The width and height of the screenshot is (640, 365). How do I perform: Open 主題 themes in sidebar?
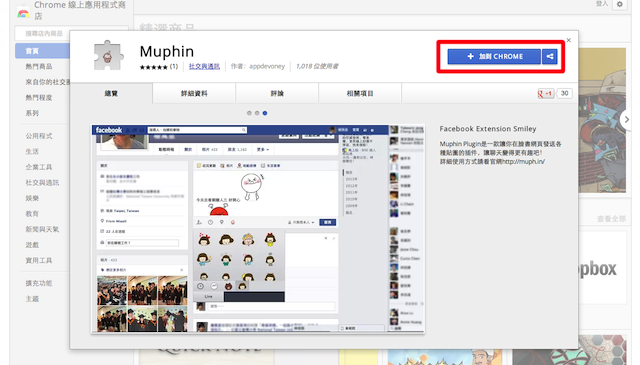click(32, 298)
